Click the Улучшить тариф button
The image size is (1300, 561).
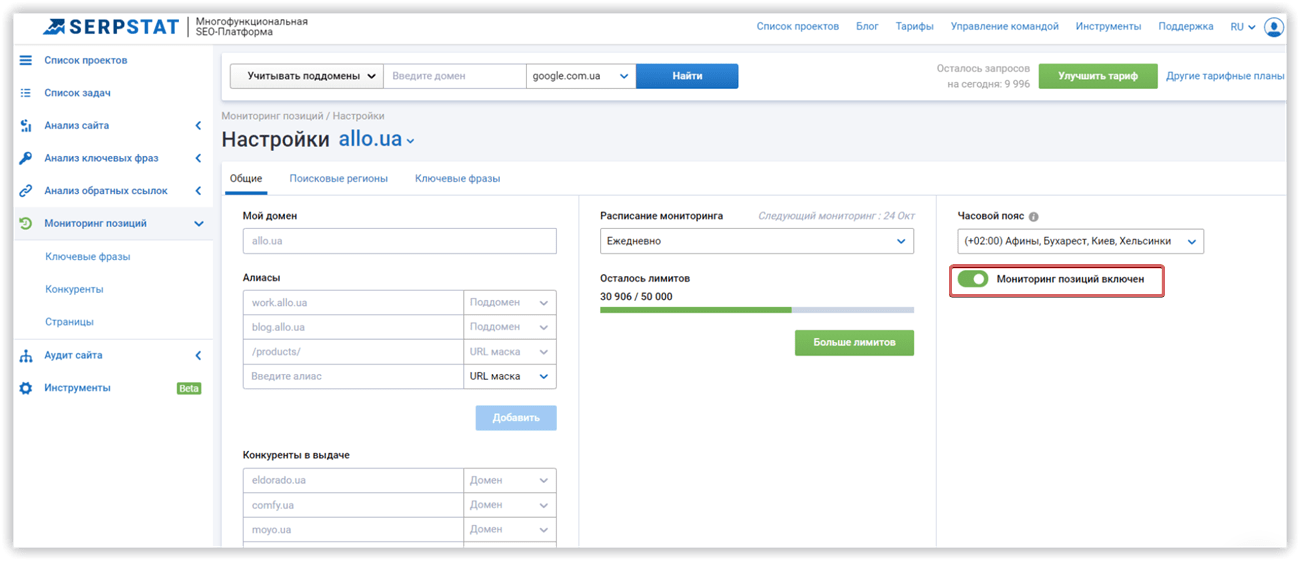pyautogui.click(x=1098, y=76)
